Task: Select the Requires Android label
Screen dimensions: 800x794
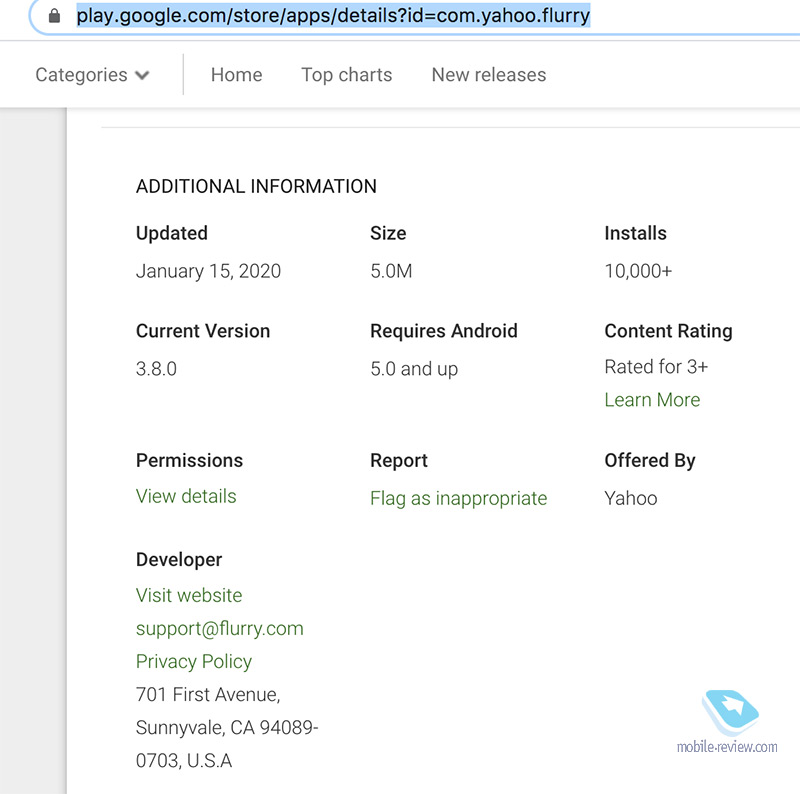Action: tap(444, 331)
